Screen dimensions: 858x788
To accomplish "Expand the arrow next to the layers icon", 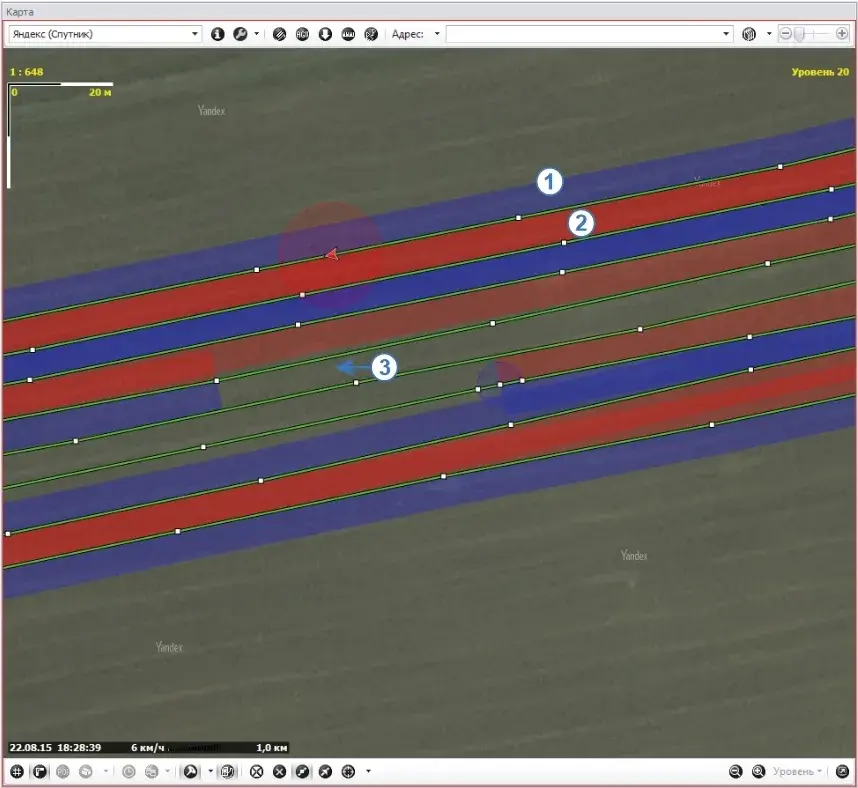I will point(769,34).
